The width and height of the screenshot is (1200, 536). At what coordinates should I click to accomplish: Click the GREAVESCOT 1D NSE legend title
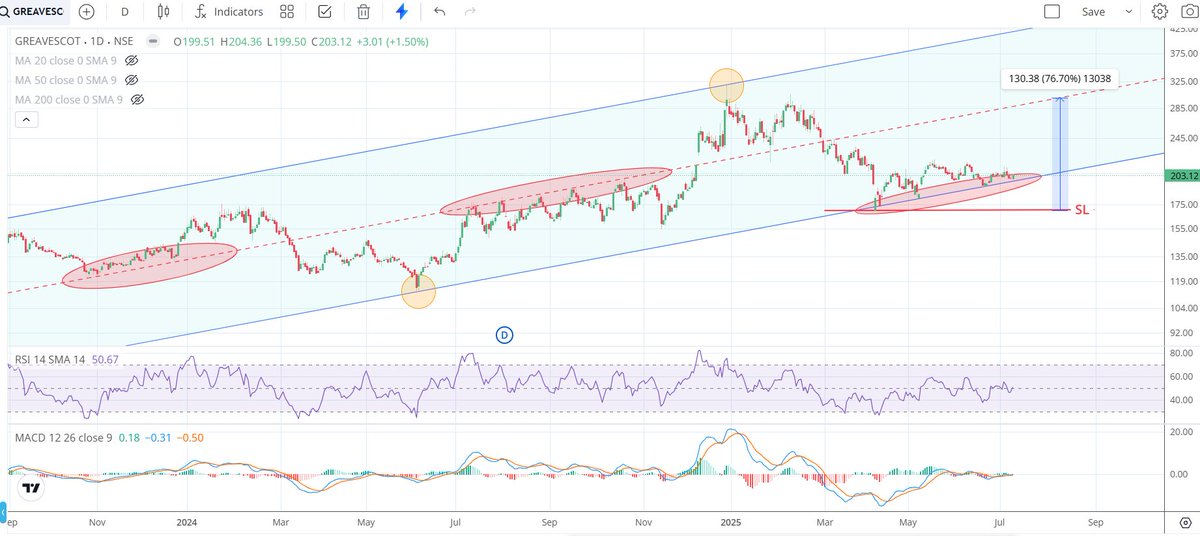coord(75,42)
